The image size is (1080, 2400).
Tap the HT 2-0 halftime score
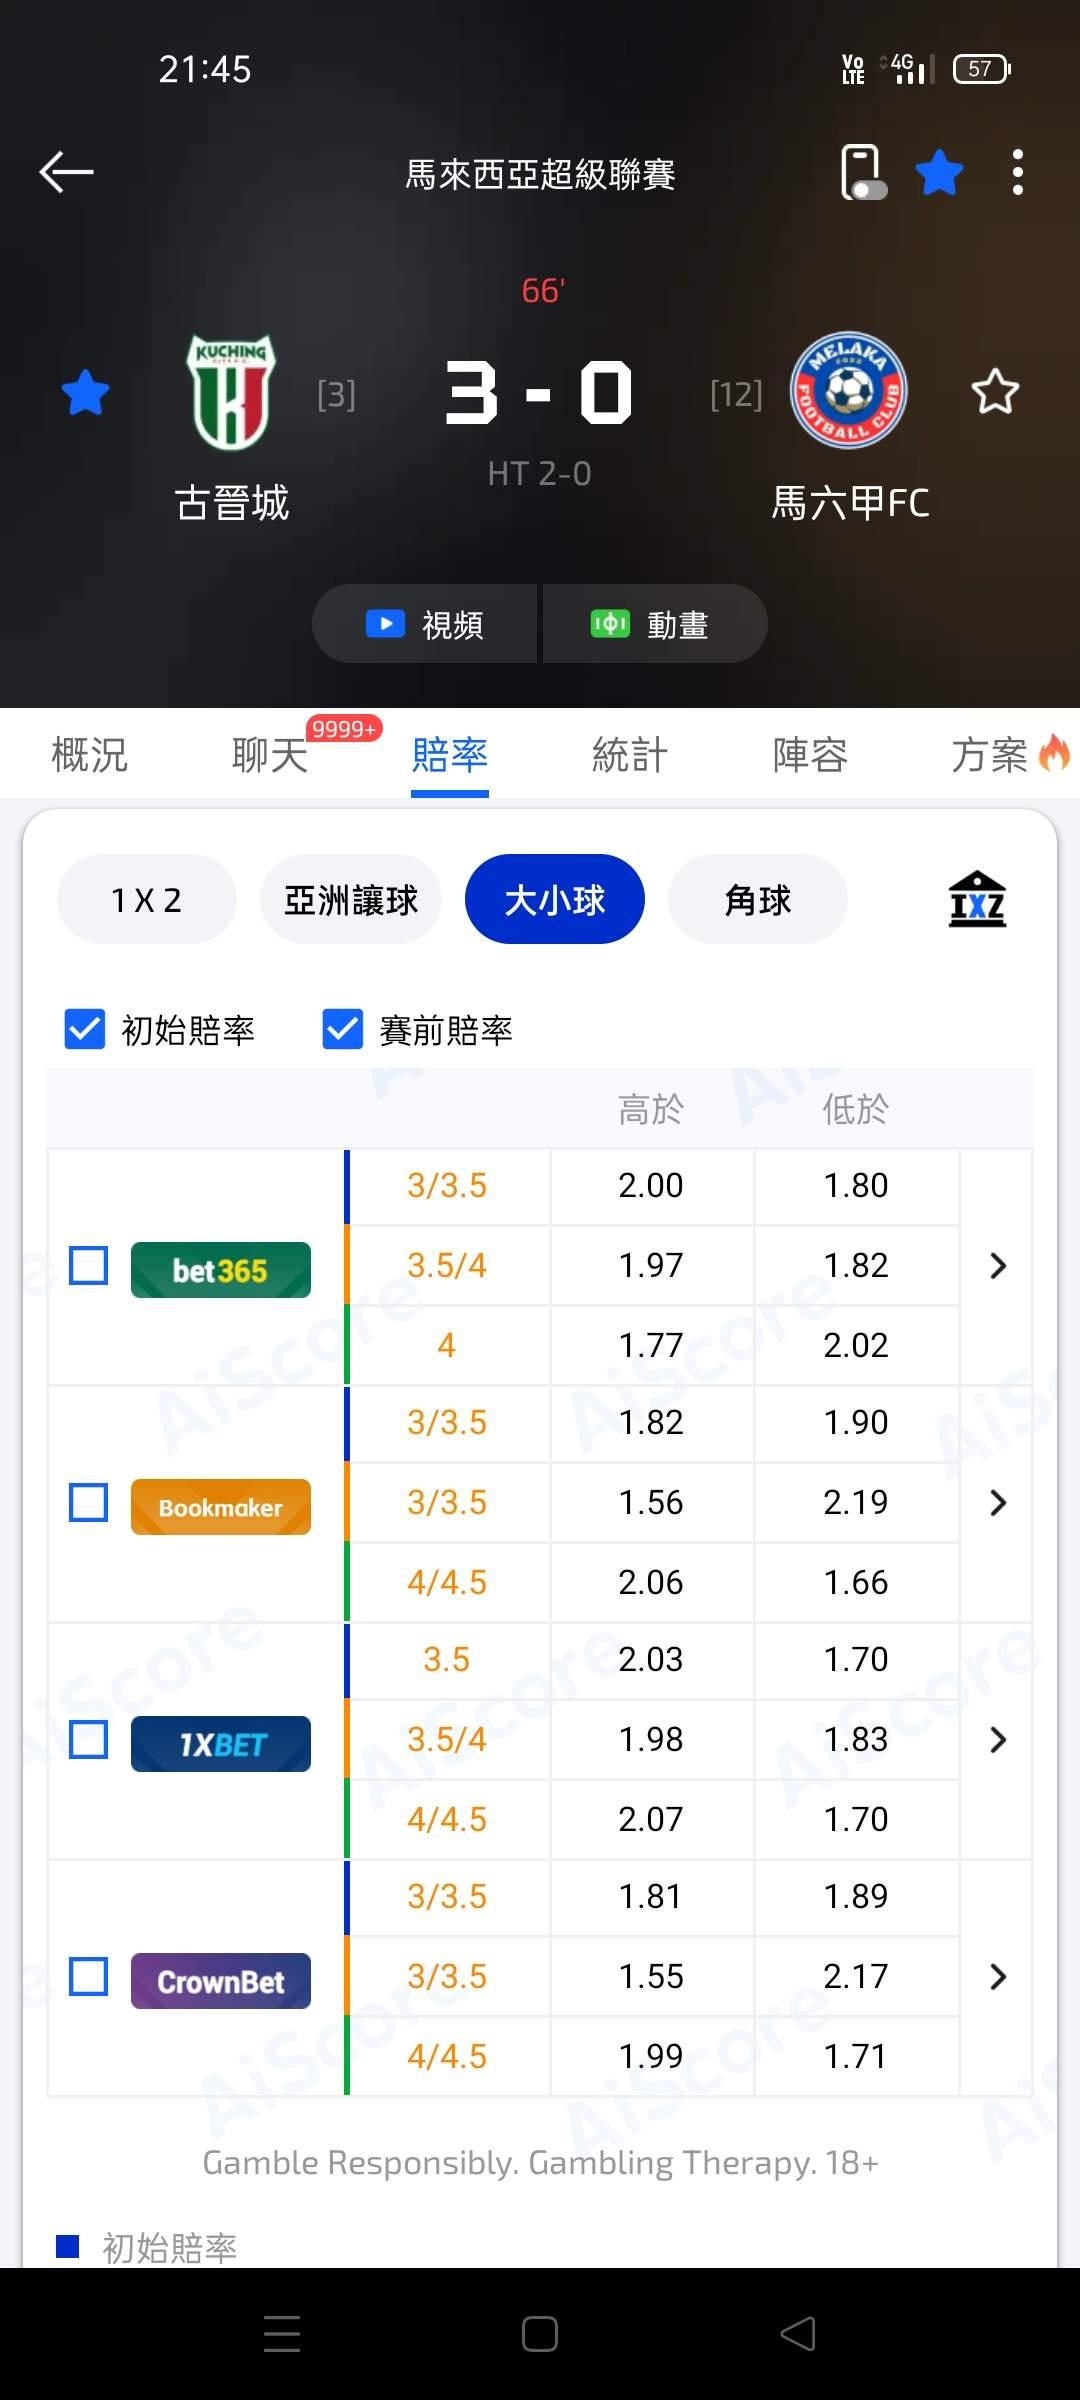[x=540, y=473]
